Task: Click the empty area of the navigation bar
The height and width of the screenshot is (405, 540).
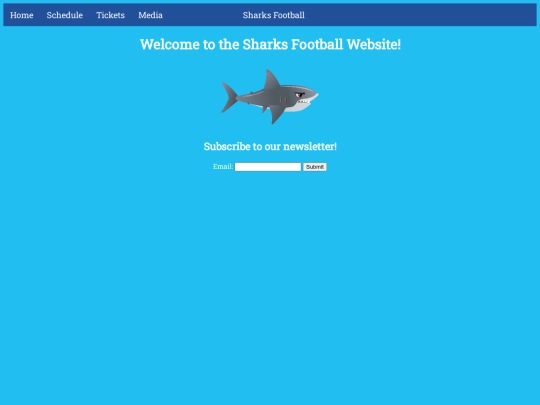Action: point(420,15)
